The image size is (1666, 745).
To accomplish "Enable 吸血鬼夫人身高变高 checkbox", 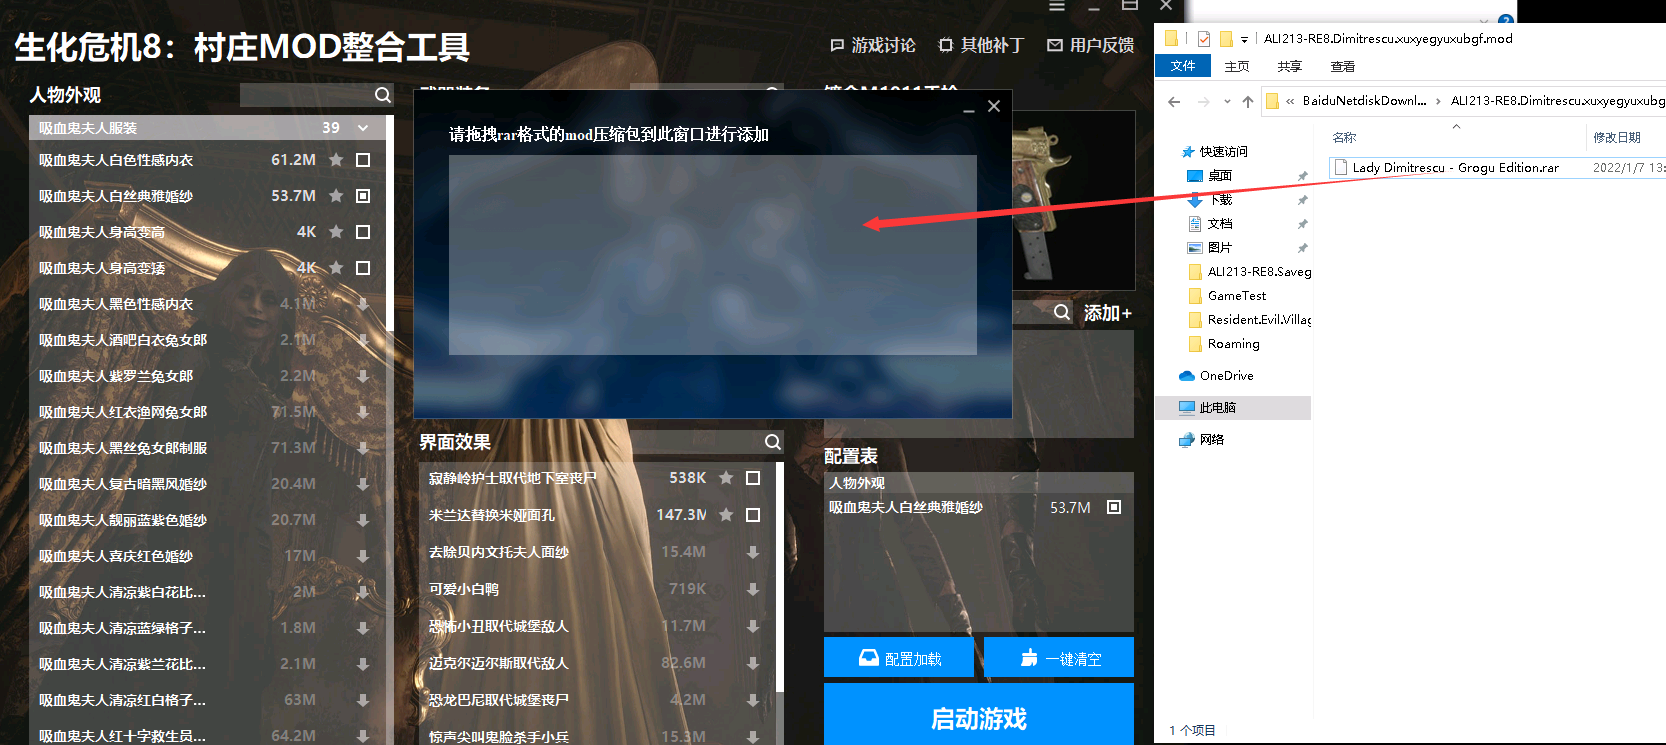I will (363, 232).
